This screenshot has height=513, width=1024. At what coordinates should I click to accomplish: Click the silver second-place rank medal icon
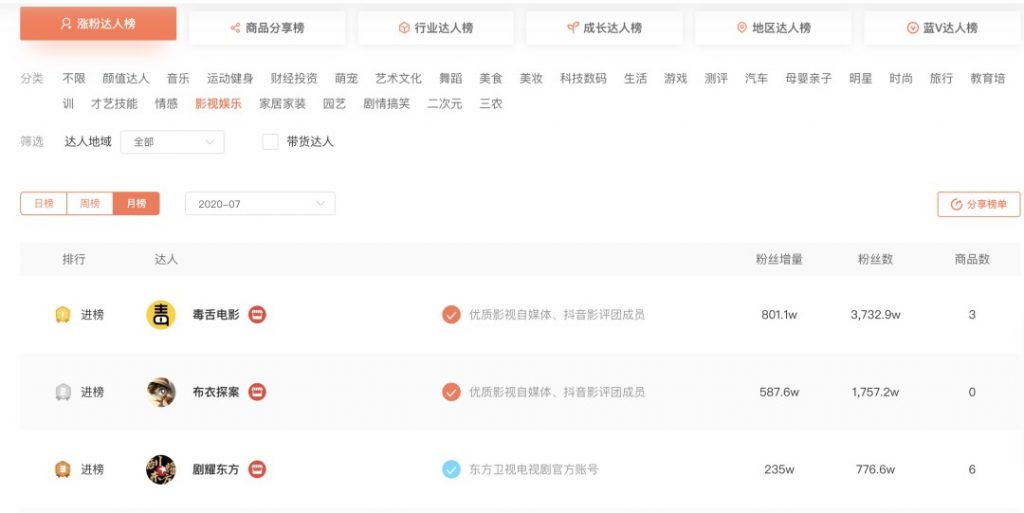[63, 392]
